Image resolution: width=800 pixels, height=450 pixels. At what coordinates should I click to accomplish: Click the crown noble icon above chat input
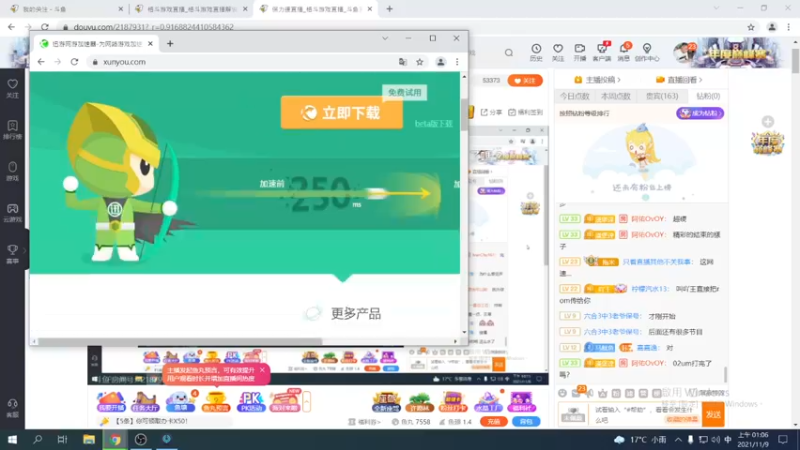(x=603, y=393)
